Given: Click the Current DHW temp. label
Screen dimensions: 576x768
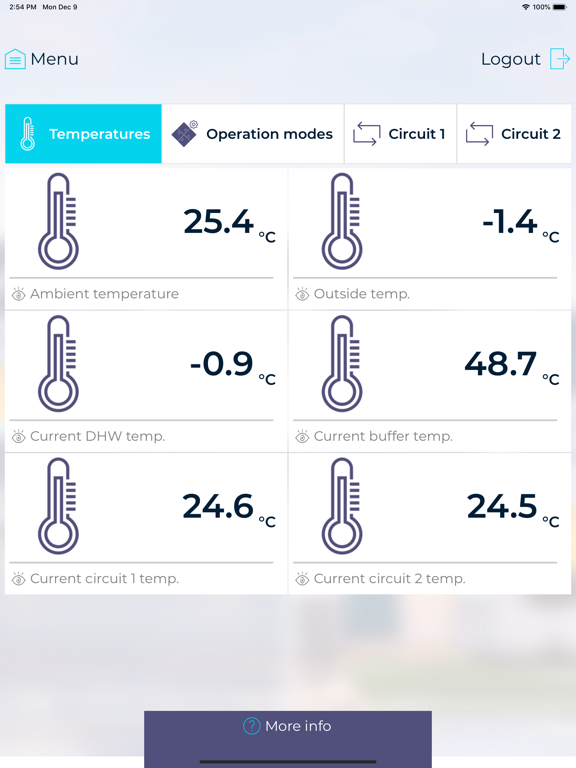Looking at the screenshot, I should point(98,436).
